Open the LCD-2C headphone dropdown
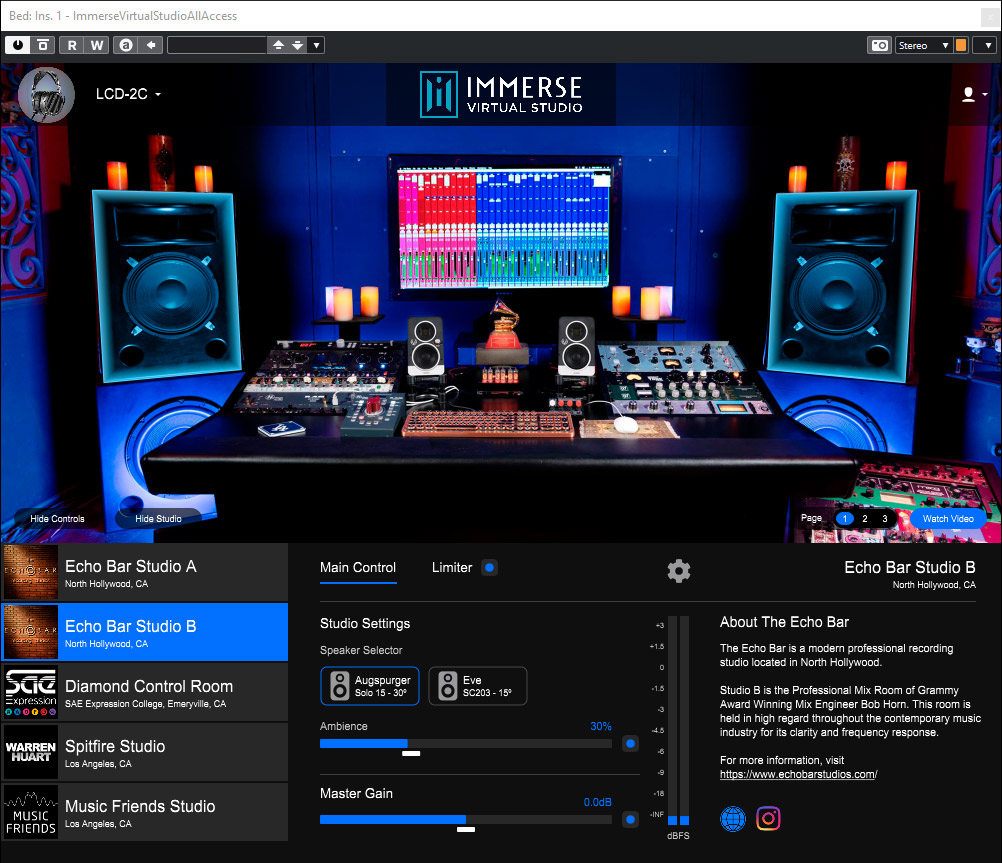 coord(128,94)
